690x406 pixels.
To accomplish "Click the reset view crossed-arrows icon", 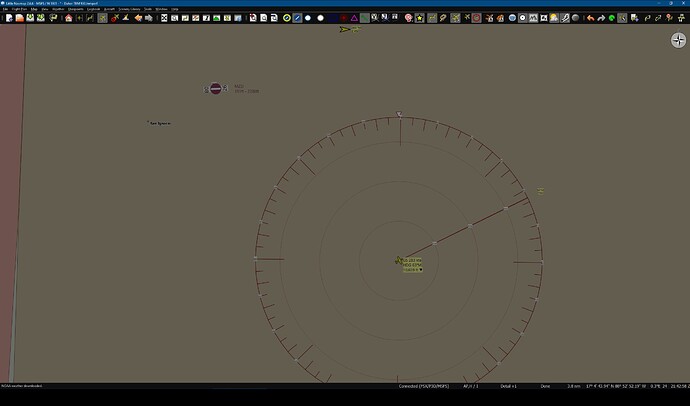I will [164, 18].
